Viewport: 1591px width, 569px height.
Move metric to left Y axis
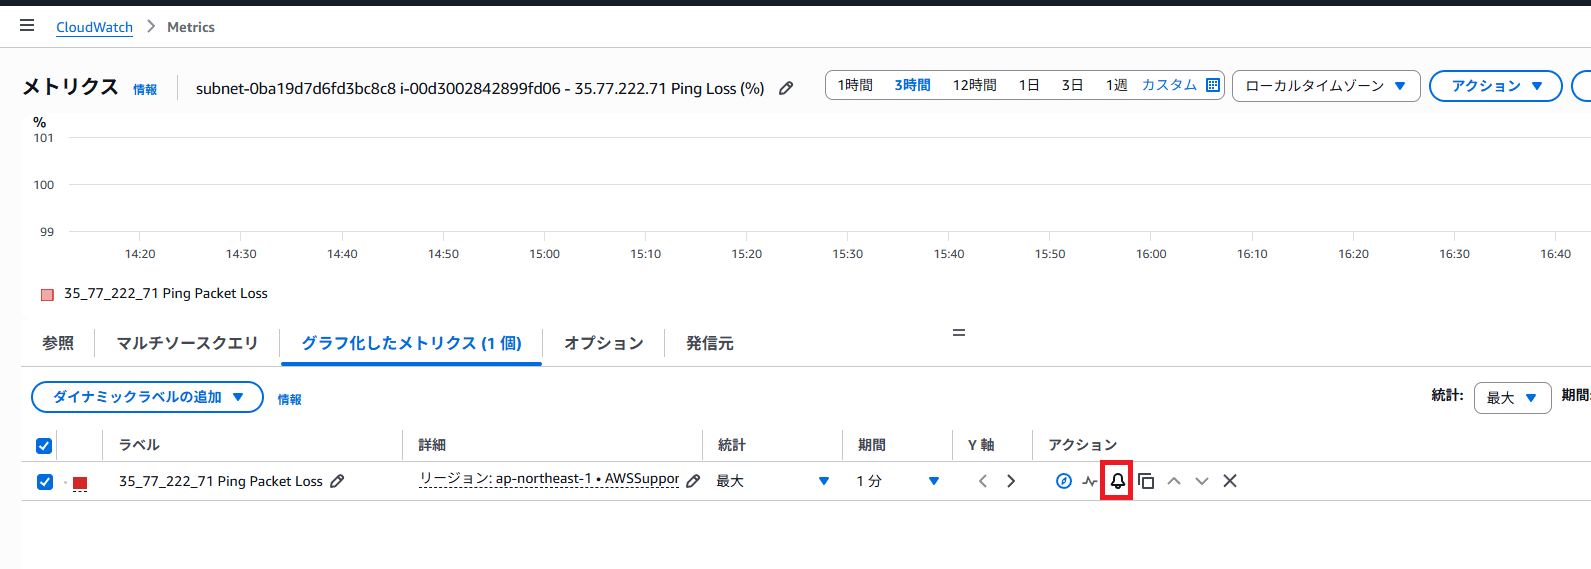coord(983,481)
